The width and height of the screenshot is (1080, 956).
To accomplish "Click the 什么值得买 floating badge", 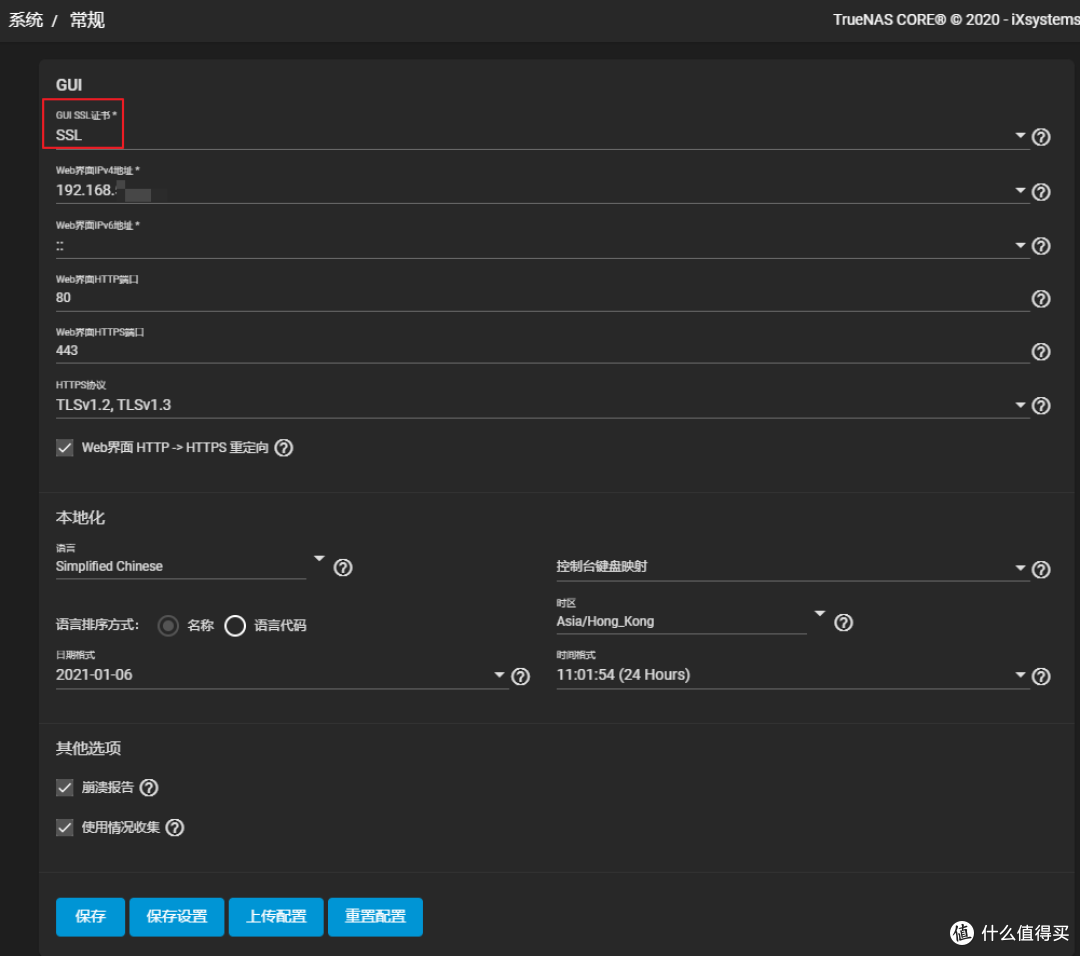I will coord(1005,932).
